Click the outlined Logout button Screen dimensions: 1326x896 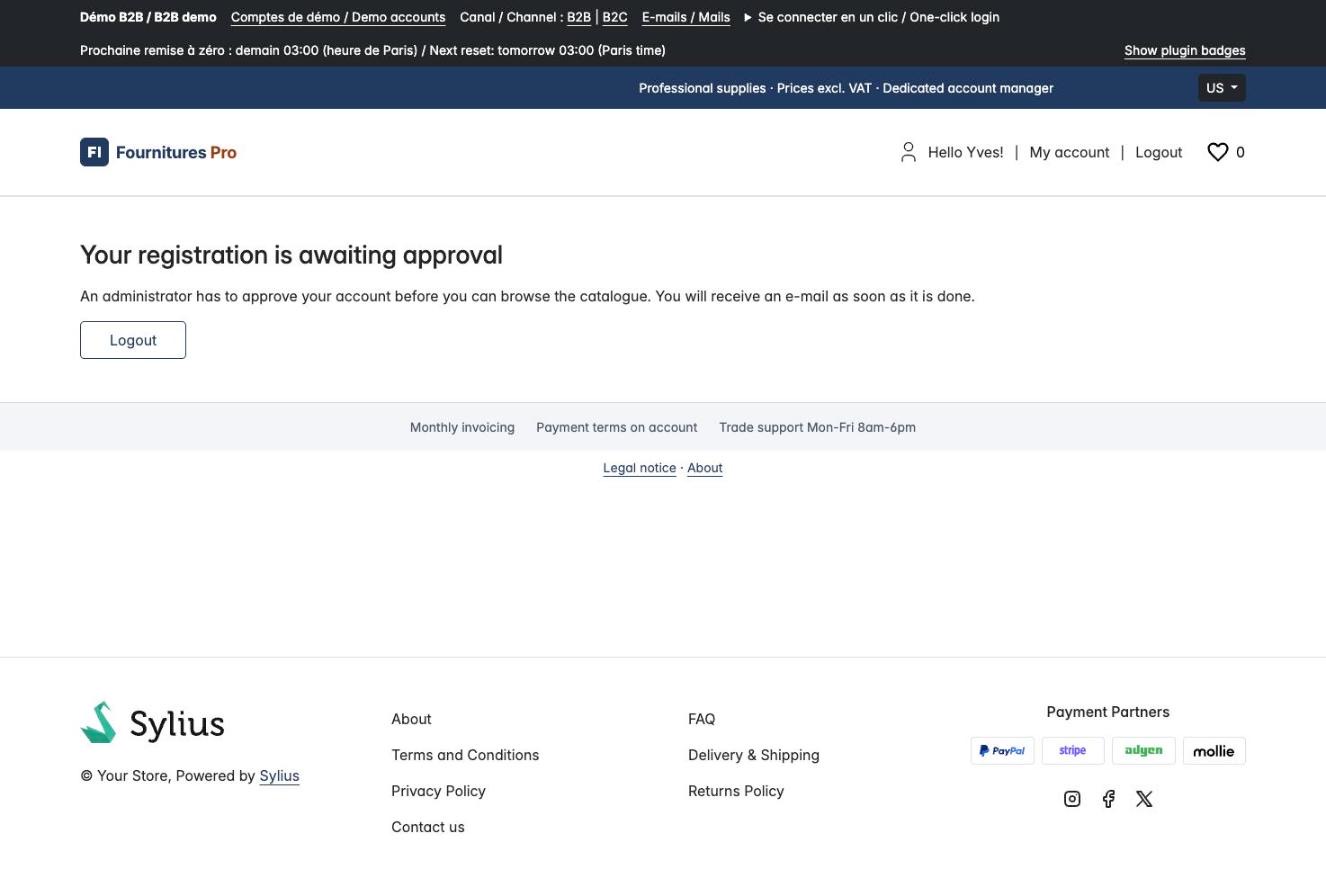[133, 340]
